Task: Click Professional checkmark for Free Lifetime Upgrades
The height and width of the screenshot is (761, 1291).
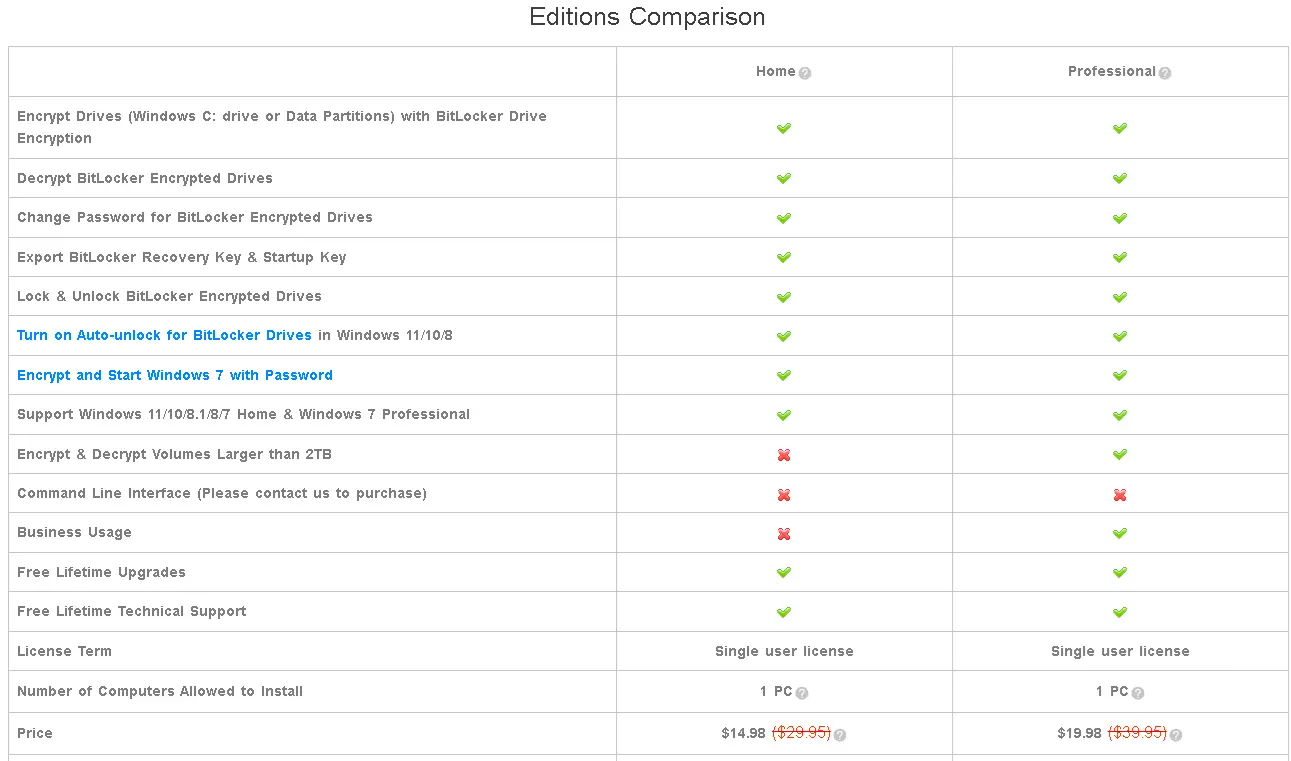Action: (1120, 573)
